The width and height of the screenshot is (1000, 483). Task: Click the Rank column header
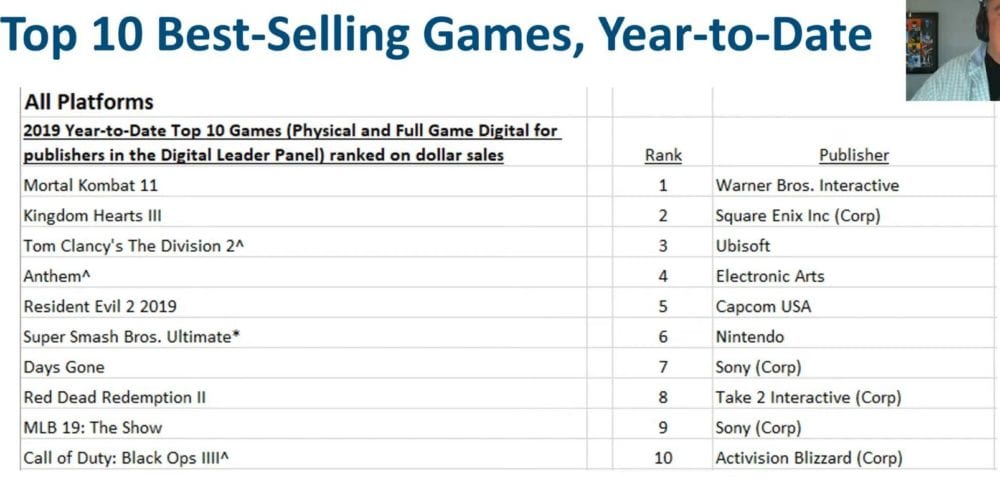[663, 155]
